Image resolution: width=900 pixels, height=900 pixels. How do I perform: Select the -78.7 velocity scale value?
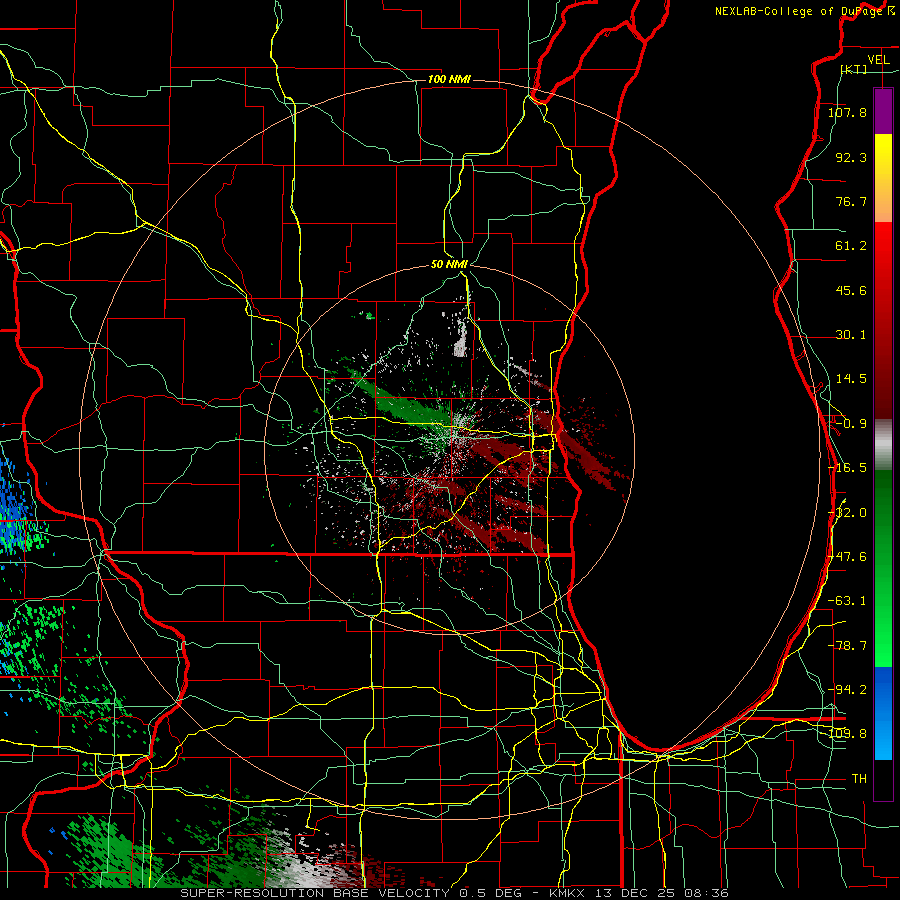point(847,645)
